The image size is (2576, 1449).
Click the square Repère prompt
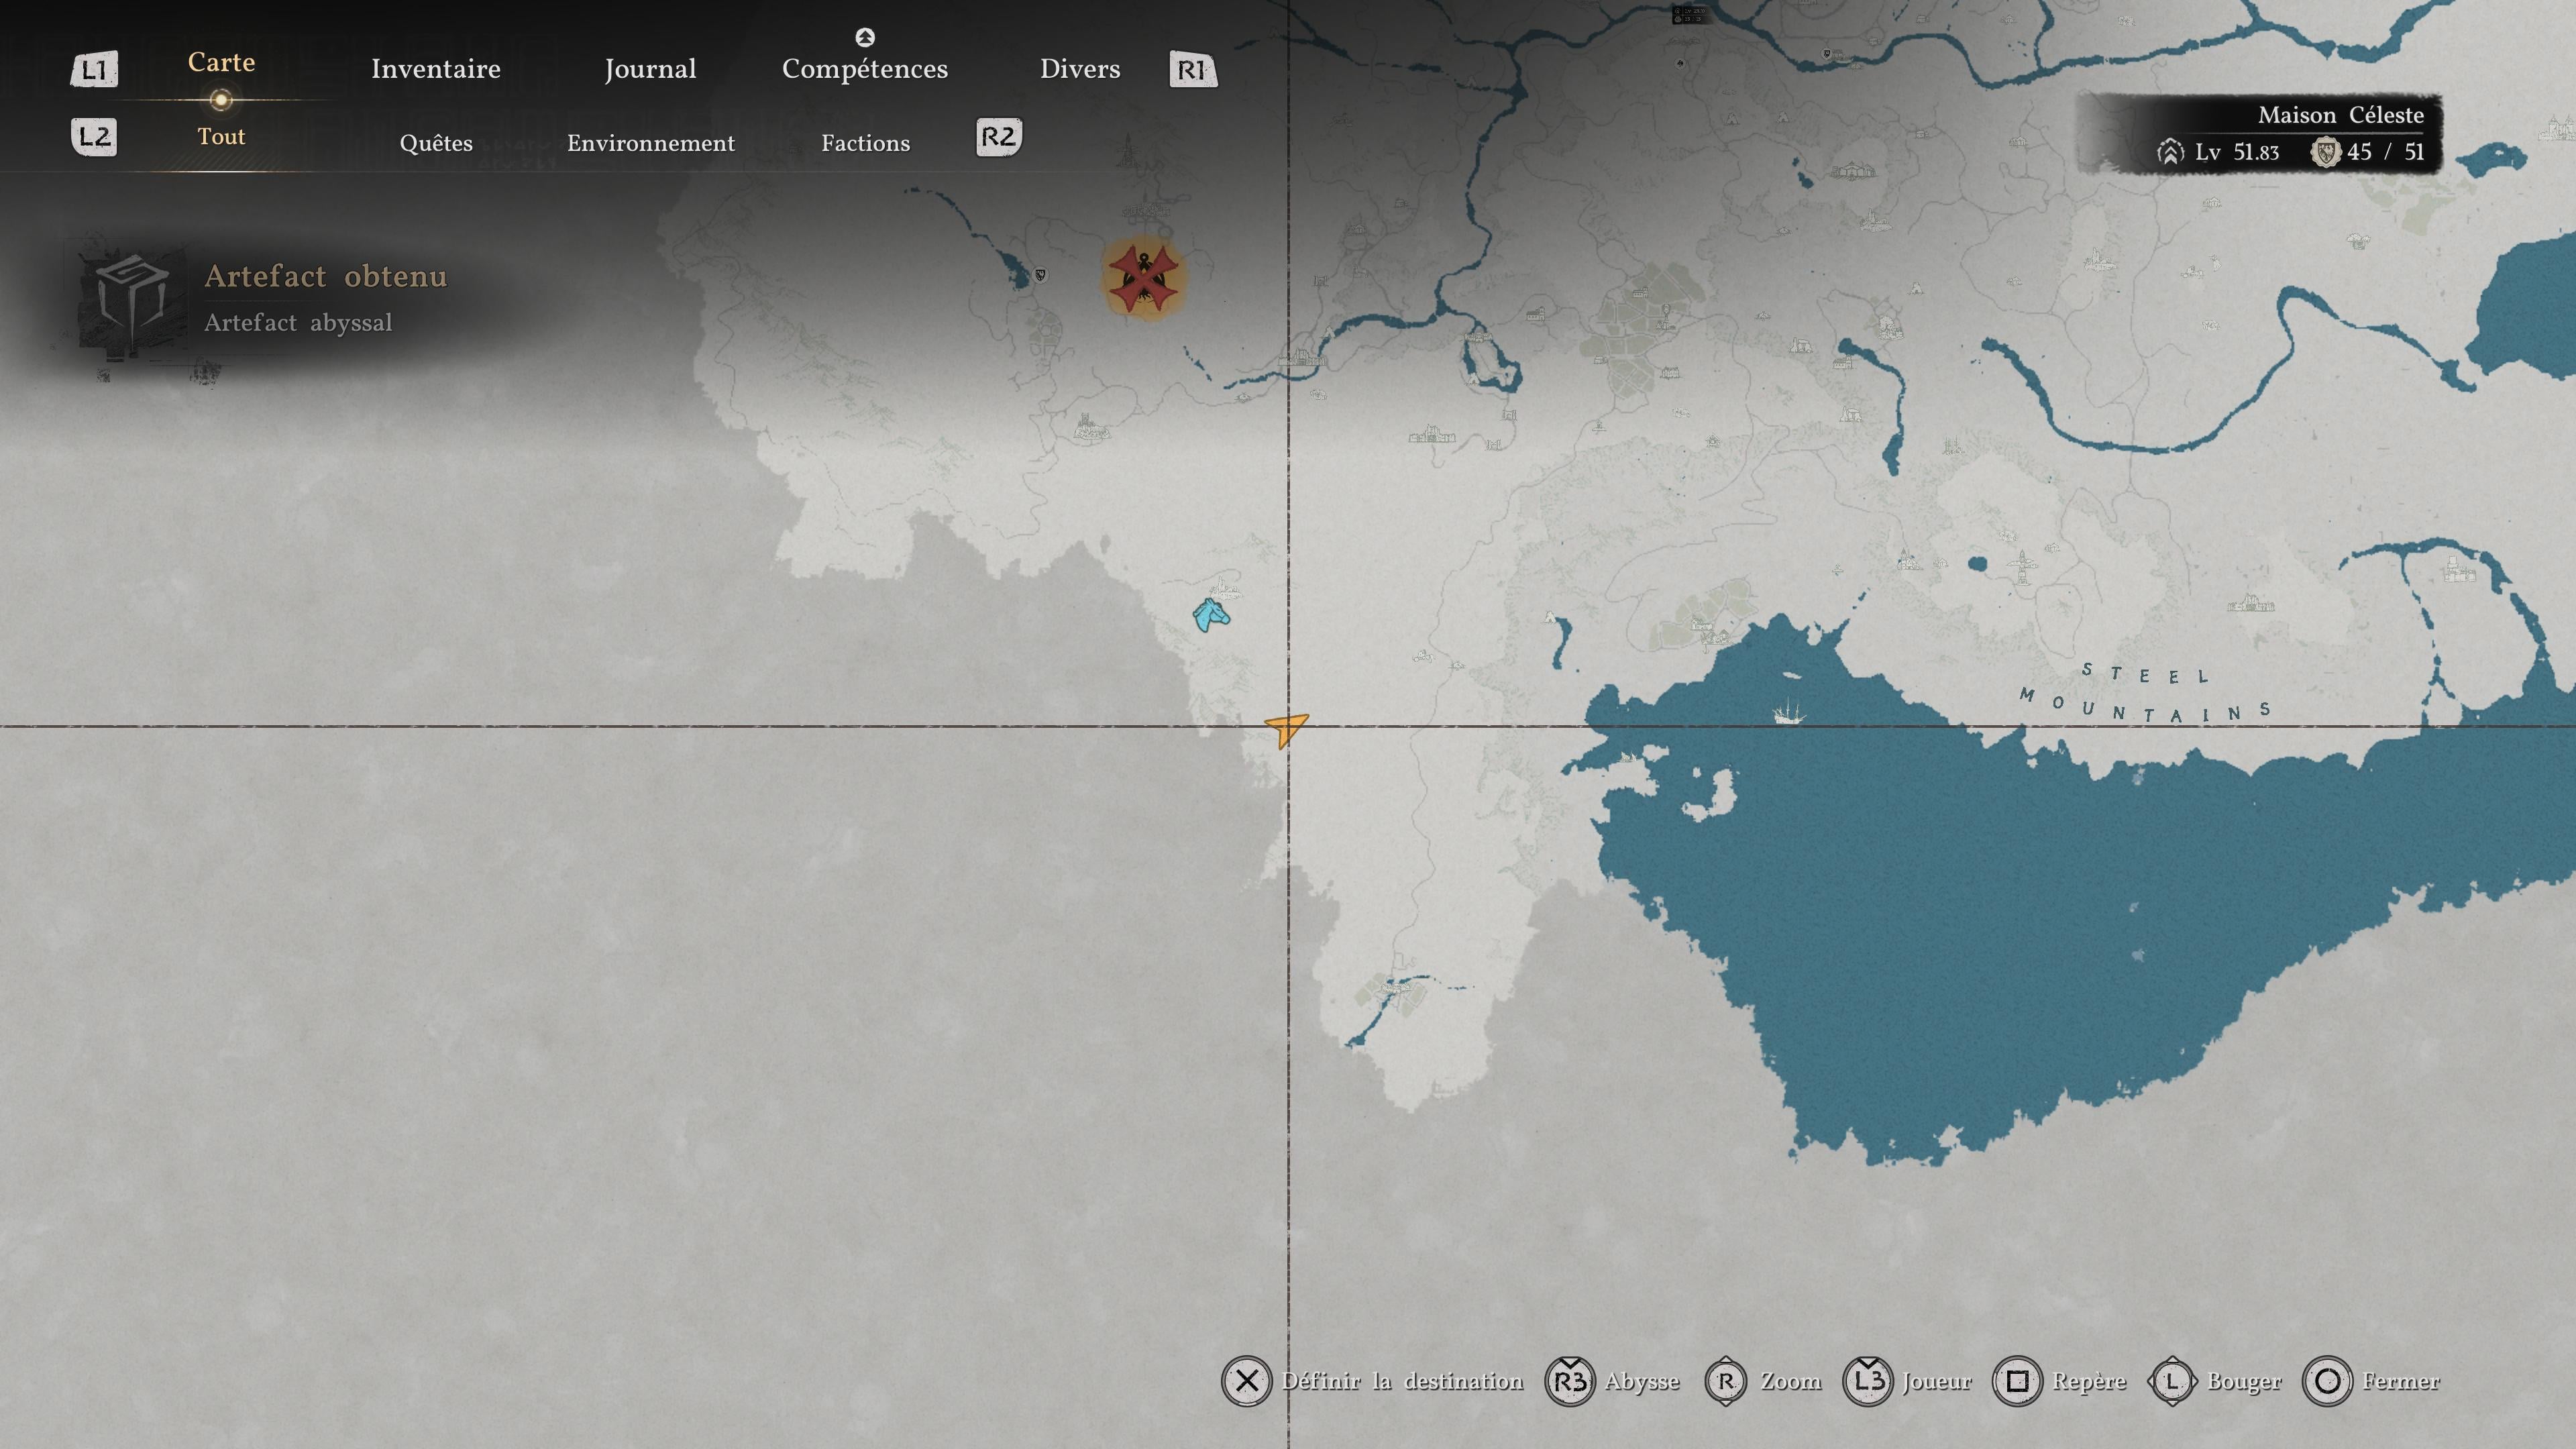pos(2059,1381)
